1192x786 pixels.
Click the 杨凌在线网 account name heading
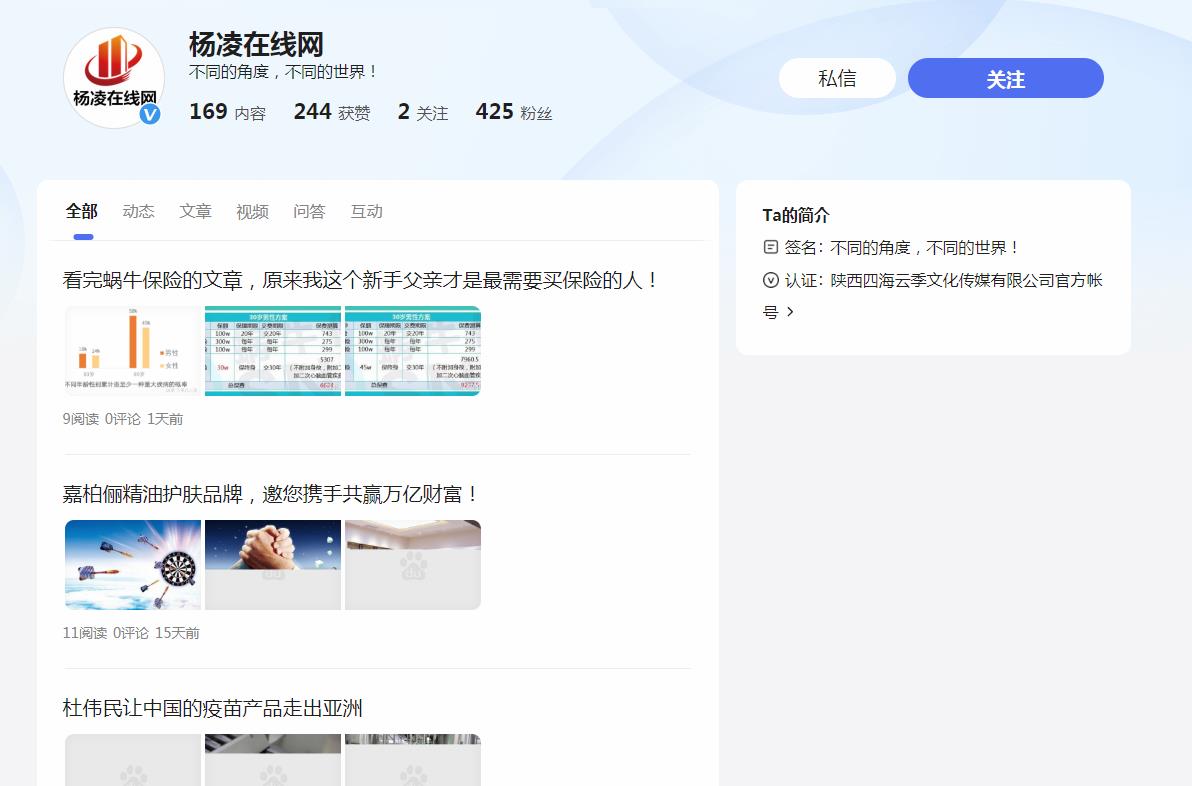(x=256, y=45)
